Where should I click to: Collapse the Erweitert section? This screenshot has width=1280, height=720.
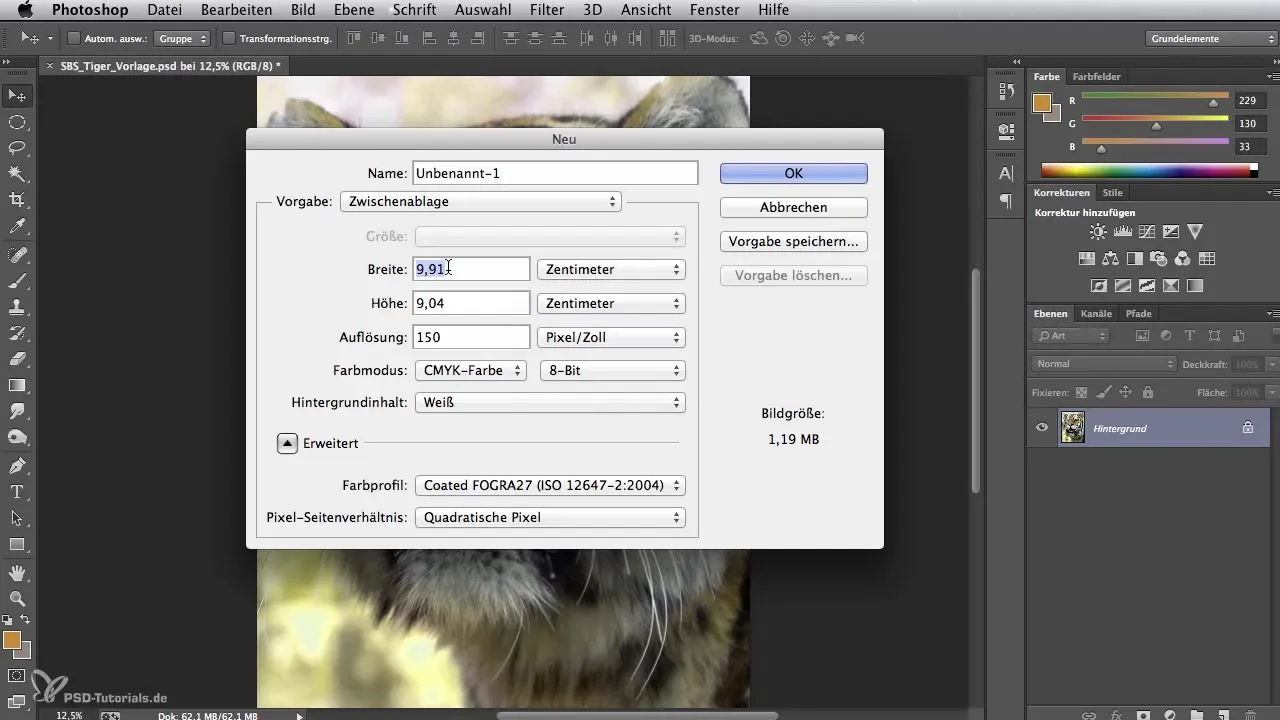click(287, 443)
